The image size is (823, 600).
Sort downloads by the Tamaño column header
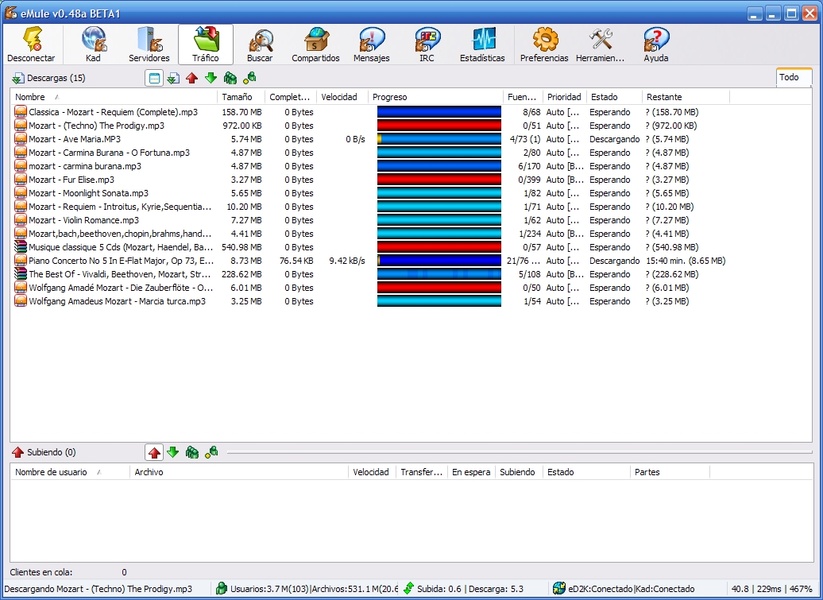[241, 97]
